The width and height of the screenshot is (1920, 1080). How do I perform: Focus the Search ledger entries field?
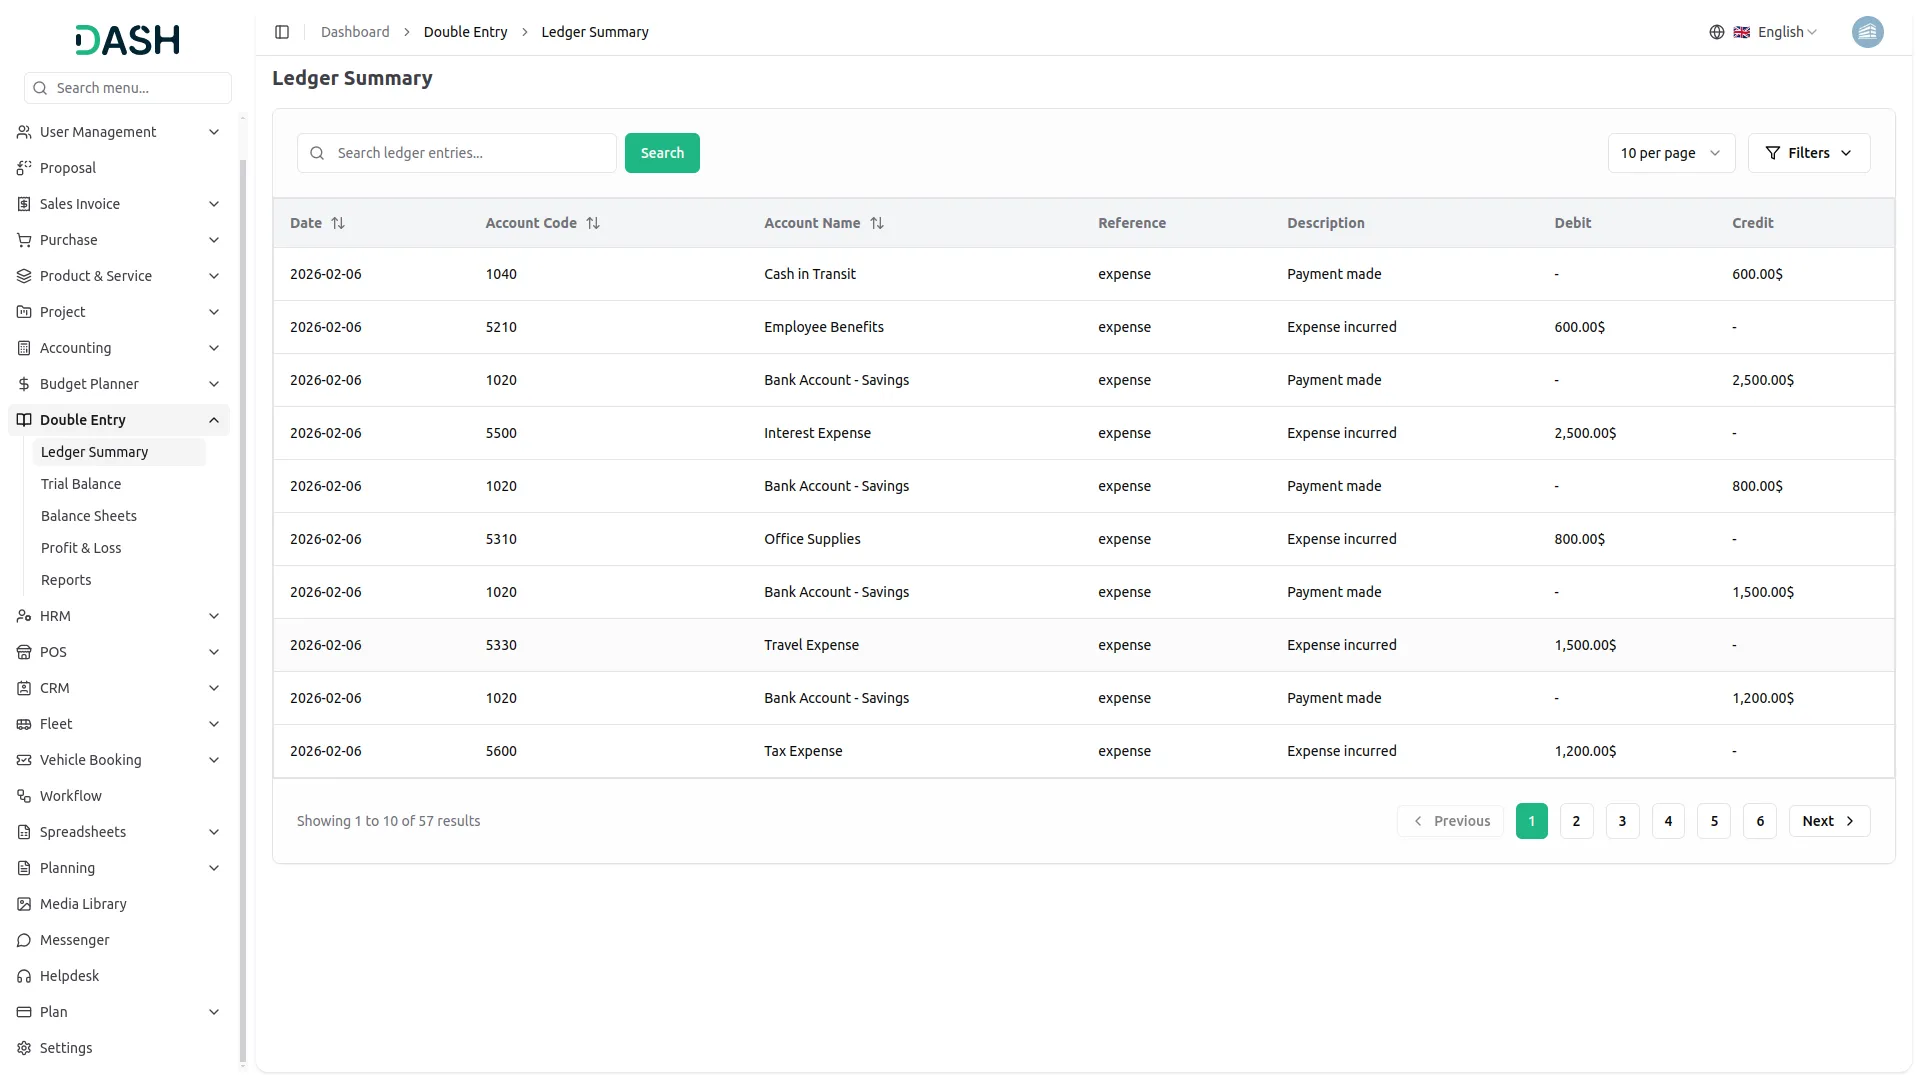470,153
